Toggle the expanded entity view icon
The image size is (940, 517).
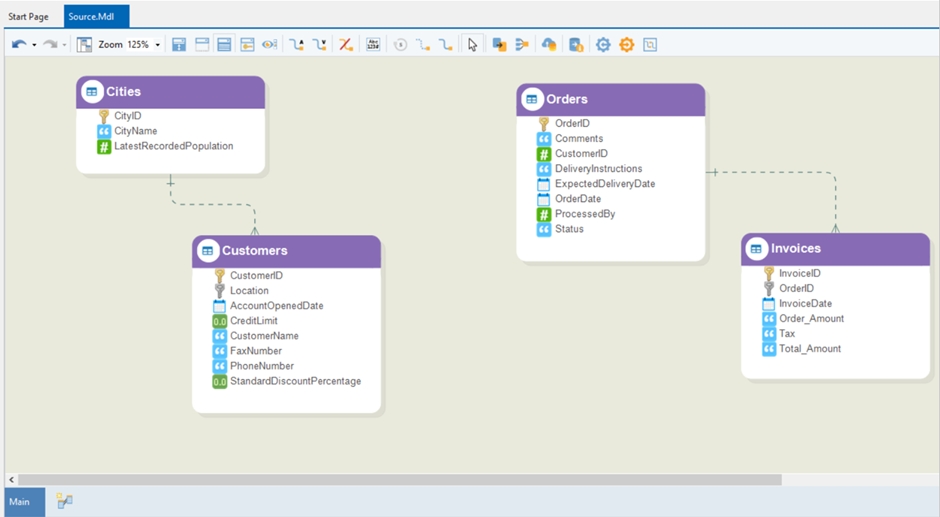coord(224,45)
